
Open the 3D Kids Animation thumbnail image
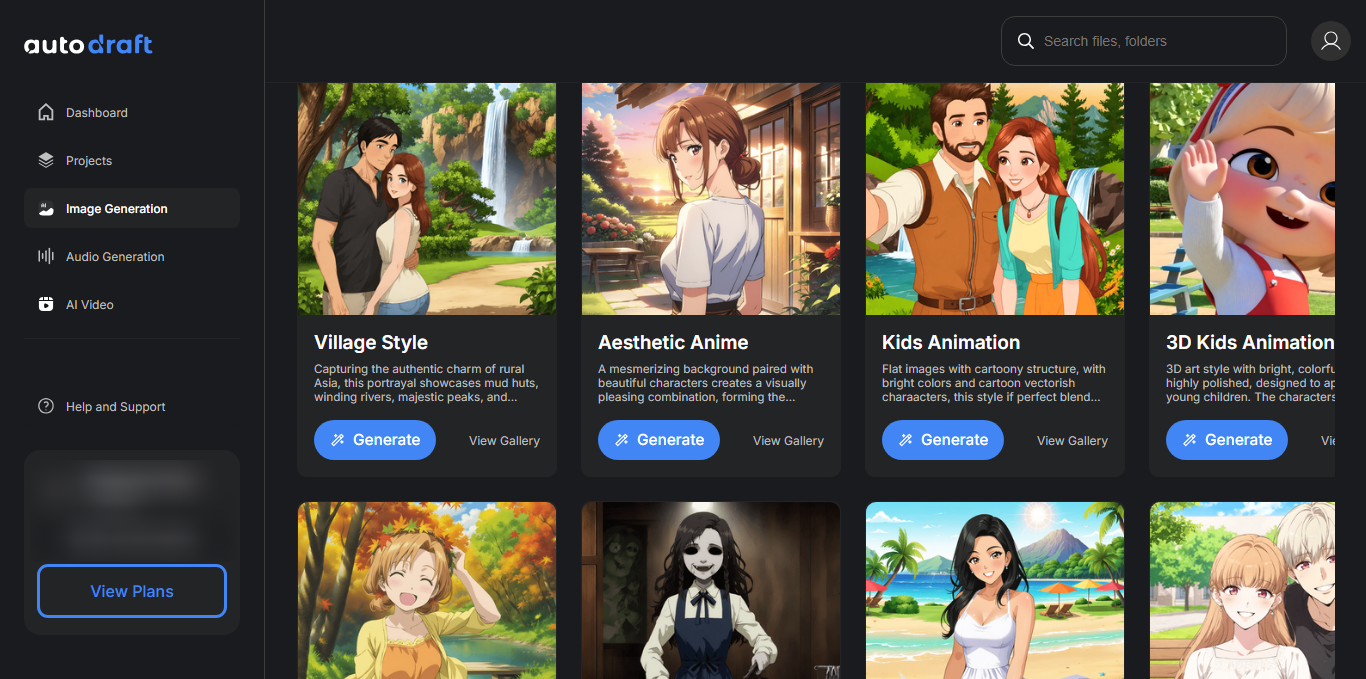click(x=1242, y=199)
